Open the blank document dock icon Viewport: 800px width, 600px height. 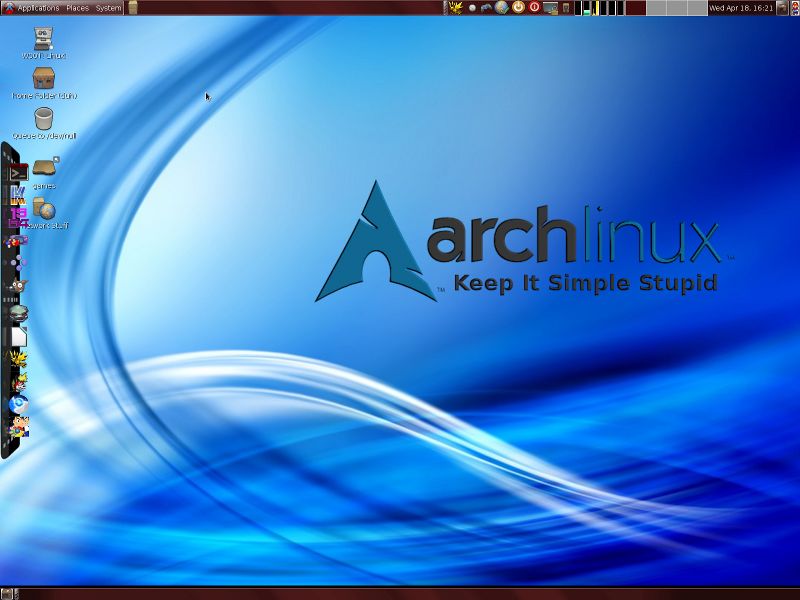(x=19, y=337)
